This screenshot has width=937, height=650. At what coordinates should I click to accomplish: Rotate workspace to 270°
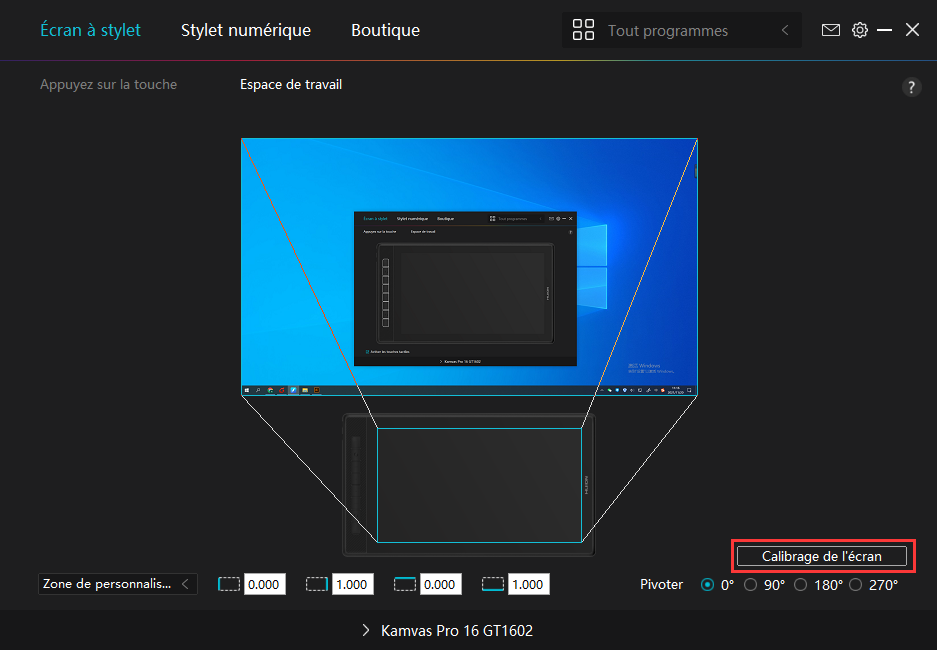(x=856, y=585)
